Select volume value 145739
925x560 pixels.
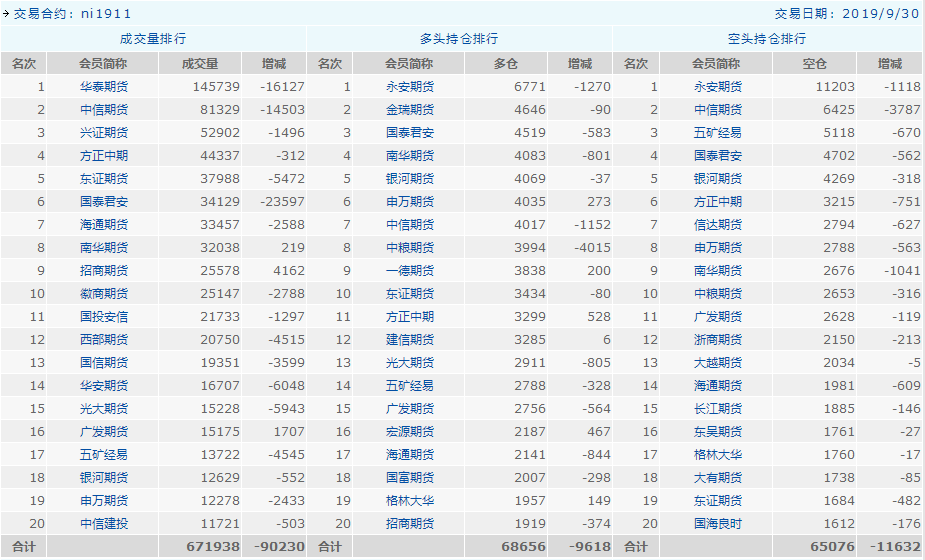pos(216,87)
